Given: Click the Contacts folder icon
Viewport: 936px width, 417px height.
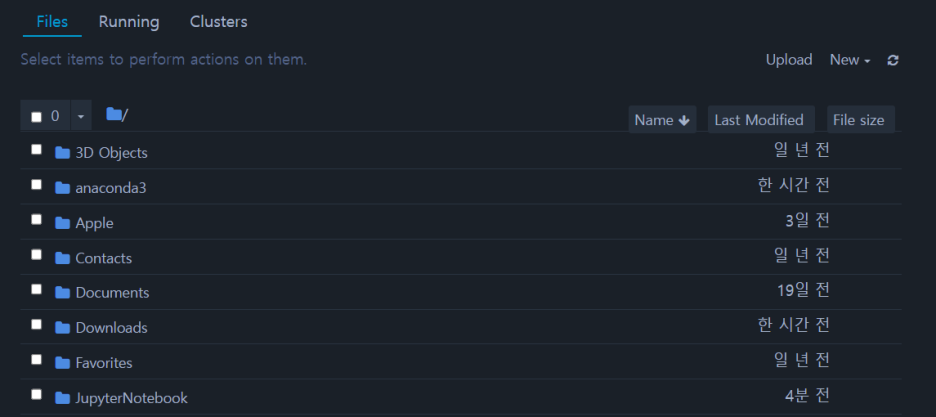Looking at the screenshot, I should [x=62, y=258].
